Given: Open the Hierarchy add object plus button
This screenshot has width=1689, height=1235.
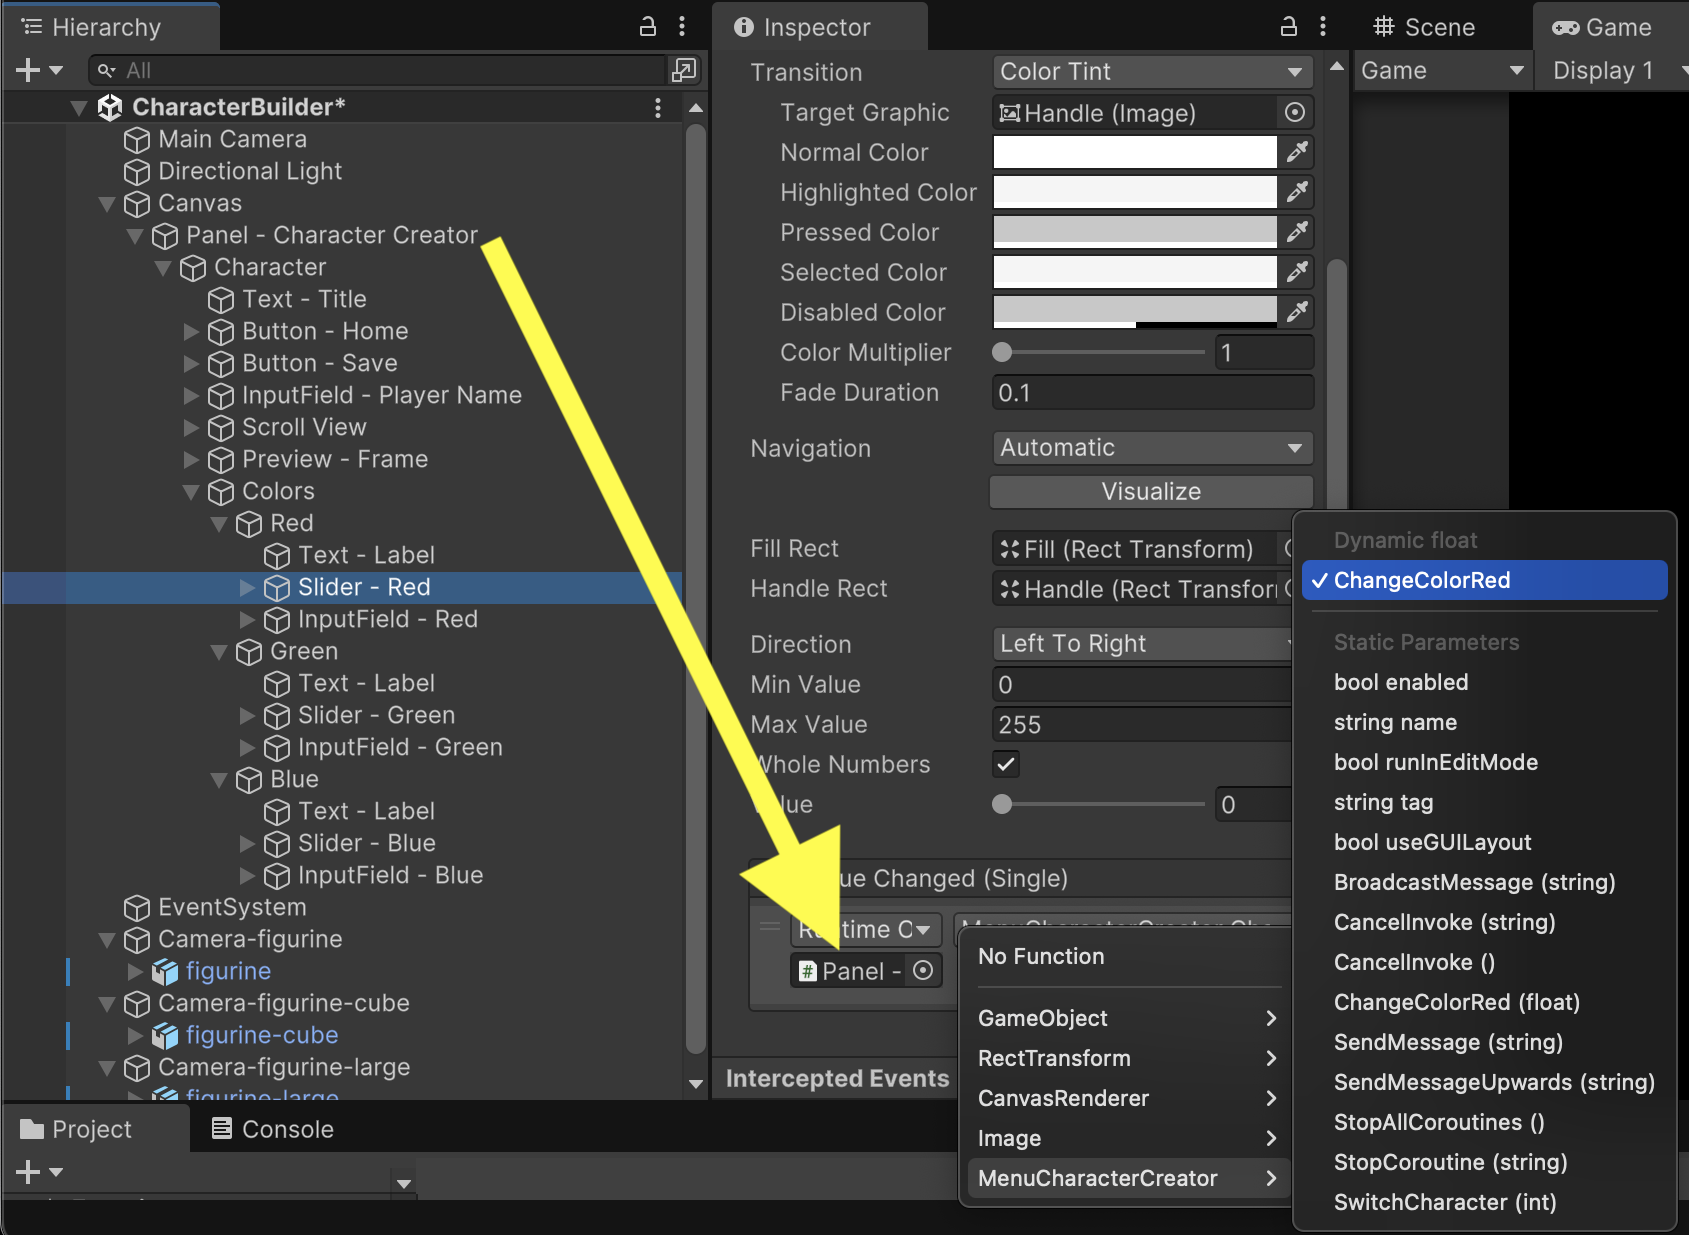Looking at the screenshot, I should coord(29,70).
